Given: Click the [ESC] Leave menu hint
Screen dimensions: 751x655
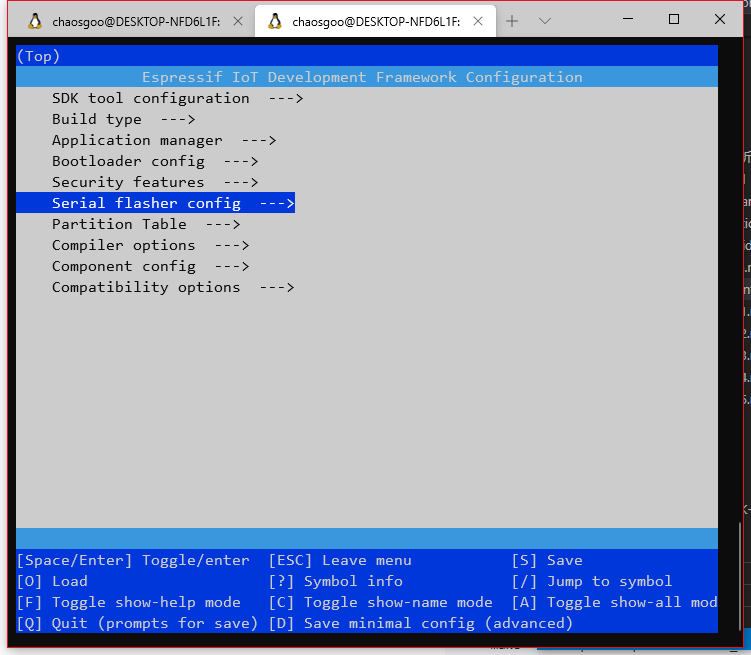Looking at the screenshot, I should [x=340, y=561].
